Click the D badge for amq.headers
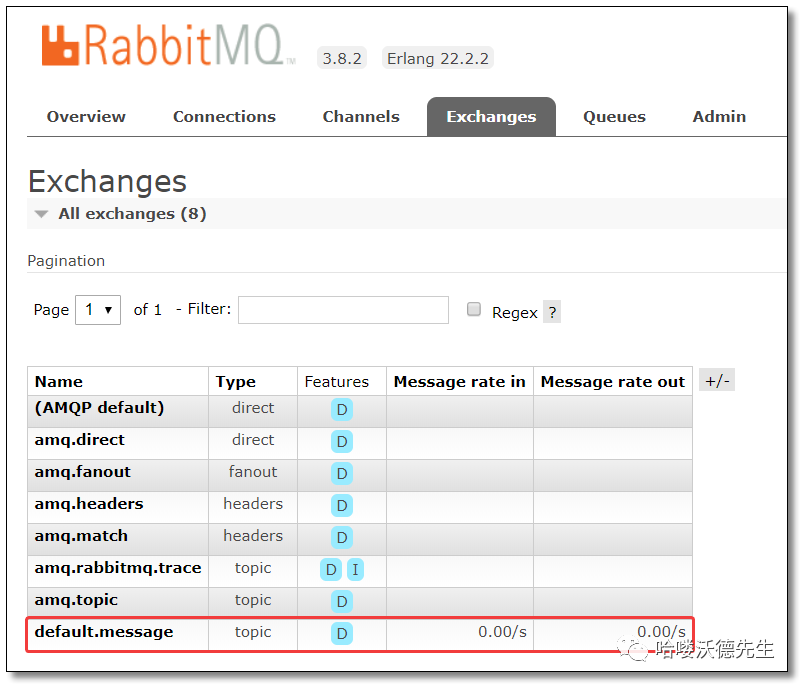This screenshot has height=684, width=800. [342, 506]
